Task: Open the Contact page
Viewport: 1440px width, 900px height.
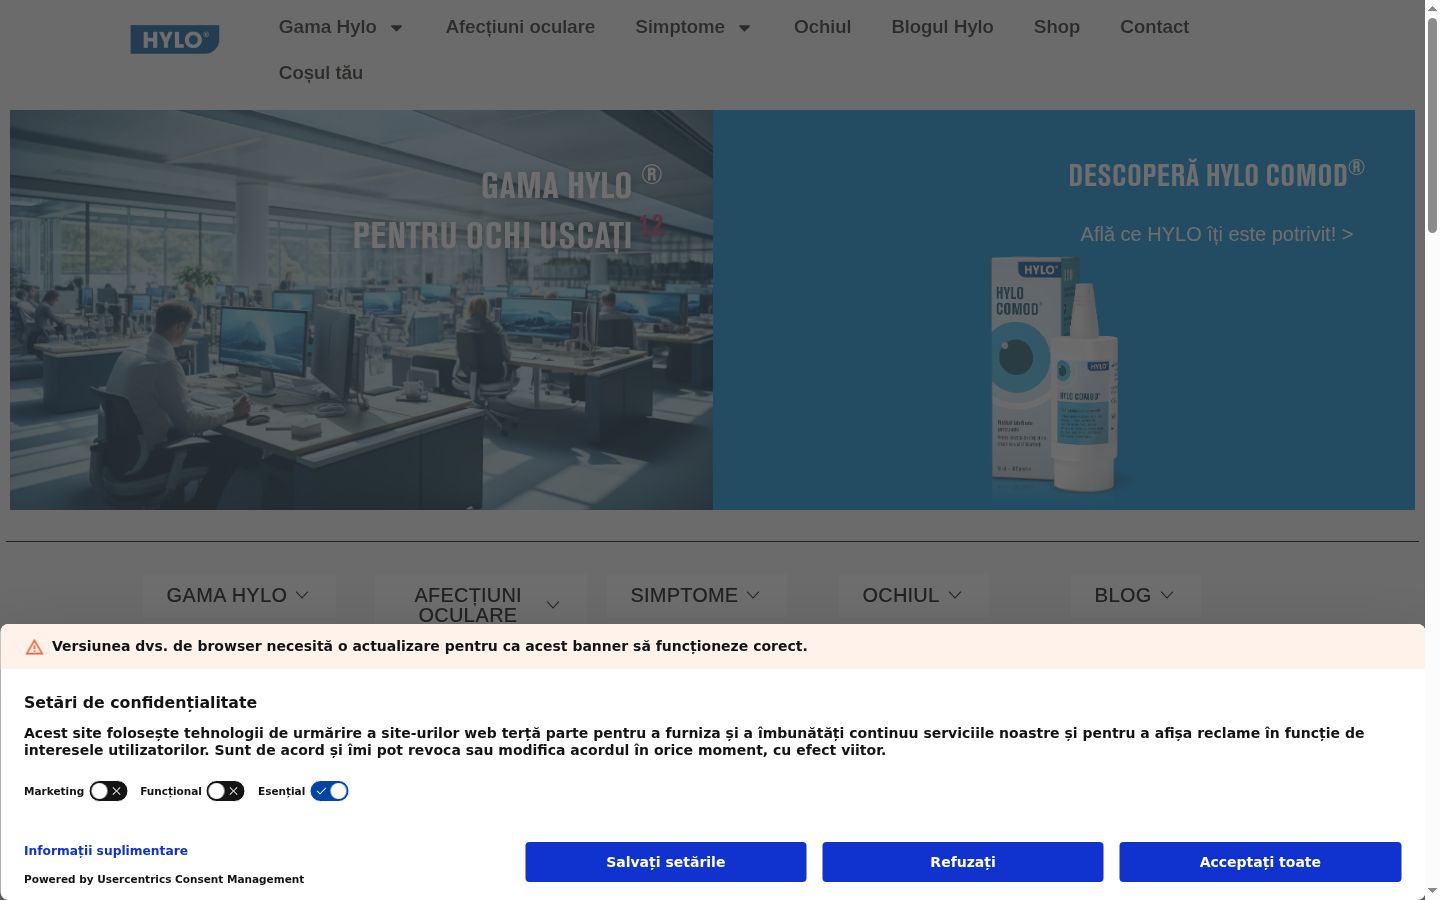Action: [x=1154, y=27]
